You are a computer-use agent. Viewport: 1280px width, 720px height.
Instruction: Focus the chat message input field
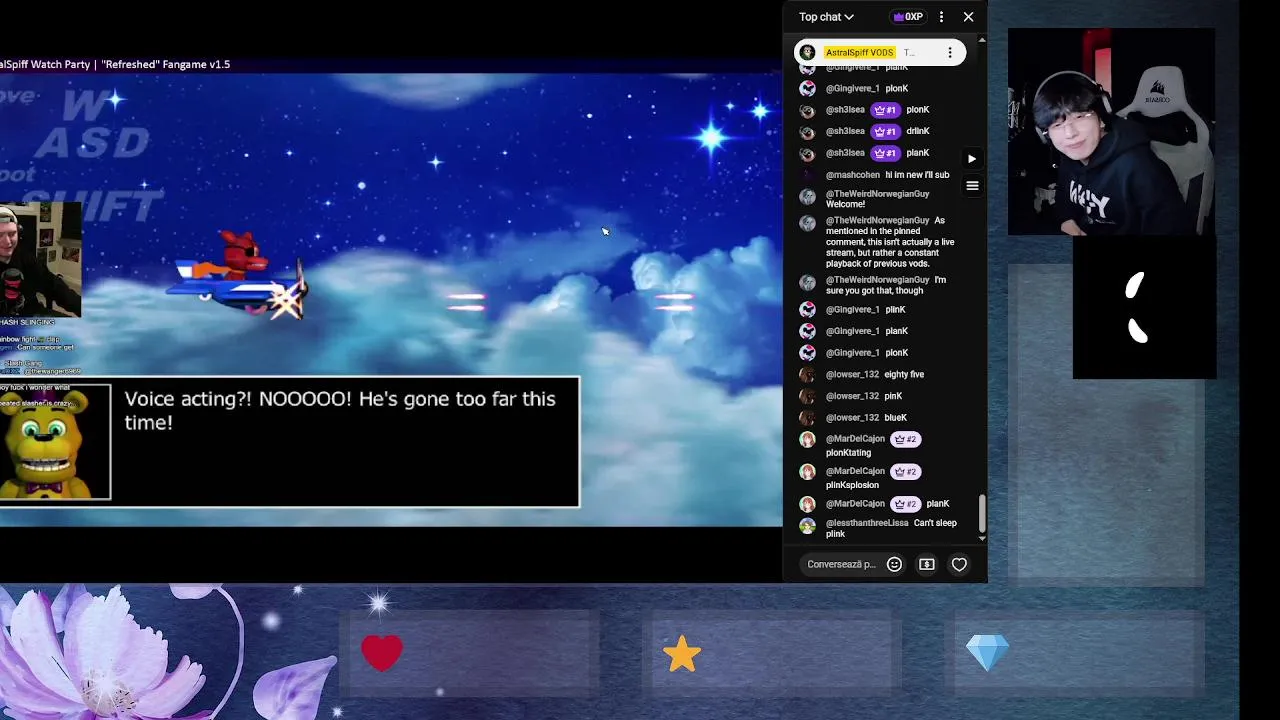pos(842,565)
